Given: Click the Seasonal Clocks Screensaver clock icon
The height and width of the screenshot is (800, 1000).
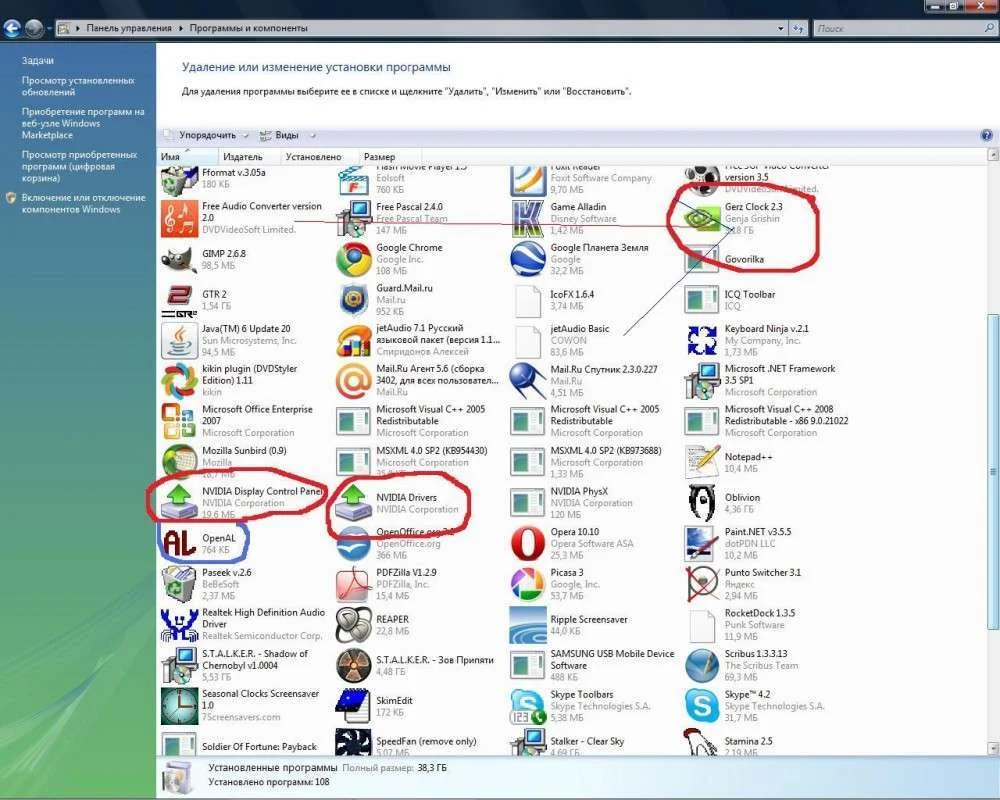Looking at the screenshot, I should tap(179, 706).
